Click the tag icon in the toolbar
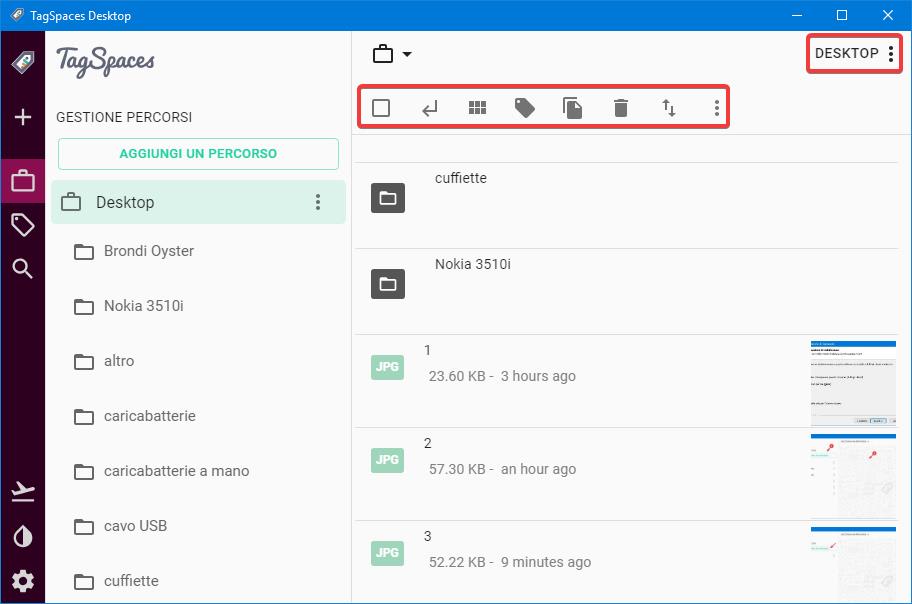Viewport: 912px width, 604px height. pyautogui.click(x=525, y=108)
